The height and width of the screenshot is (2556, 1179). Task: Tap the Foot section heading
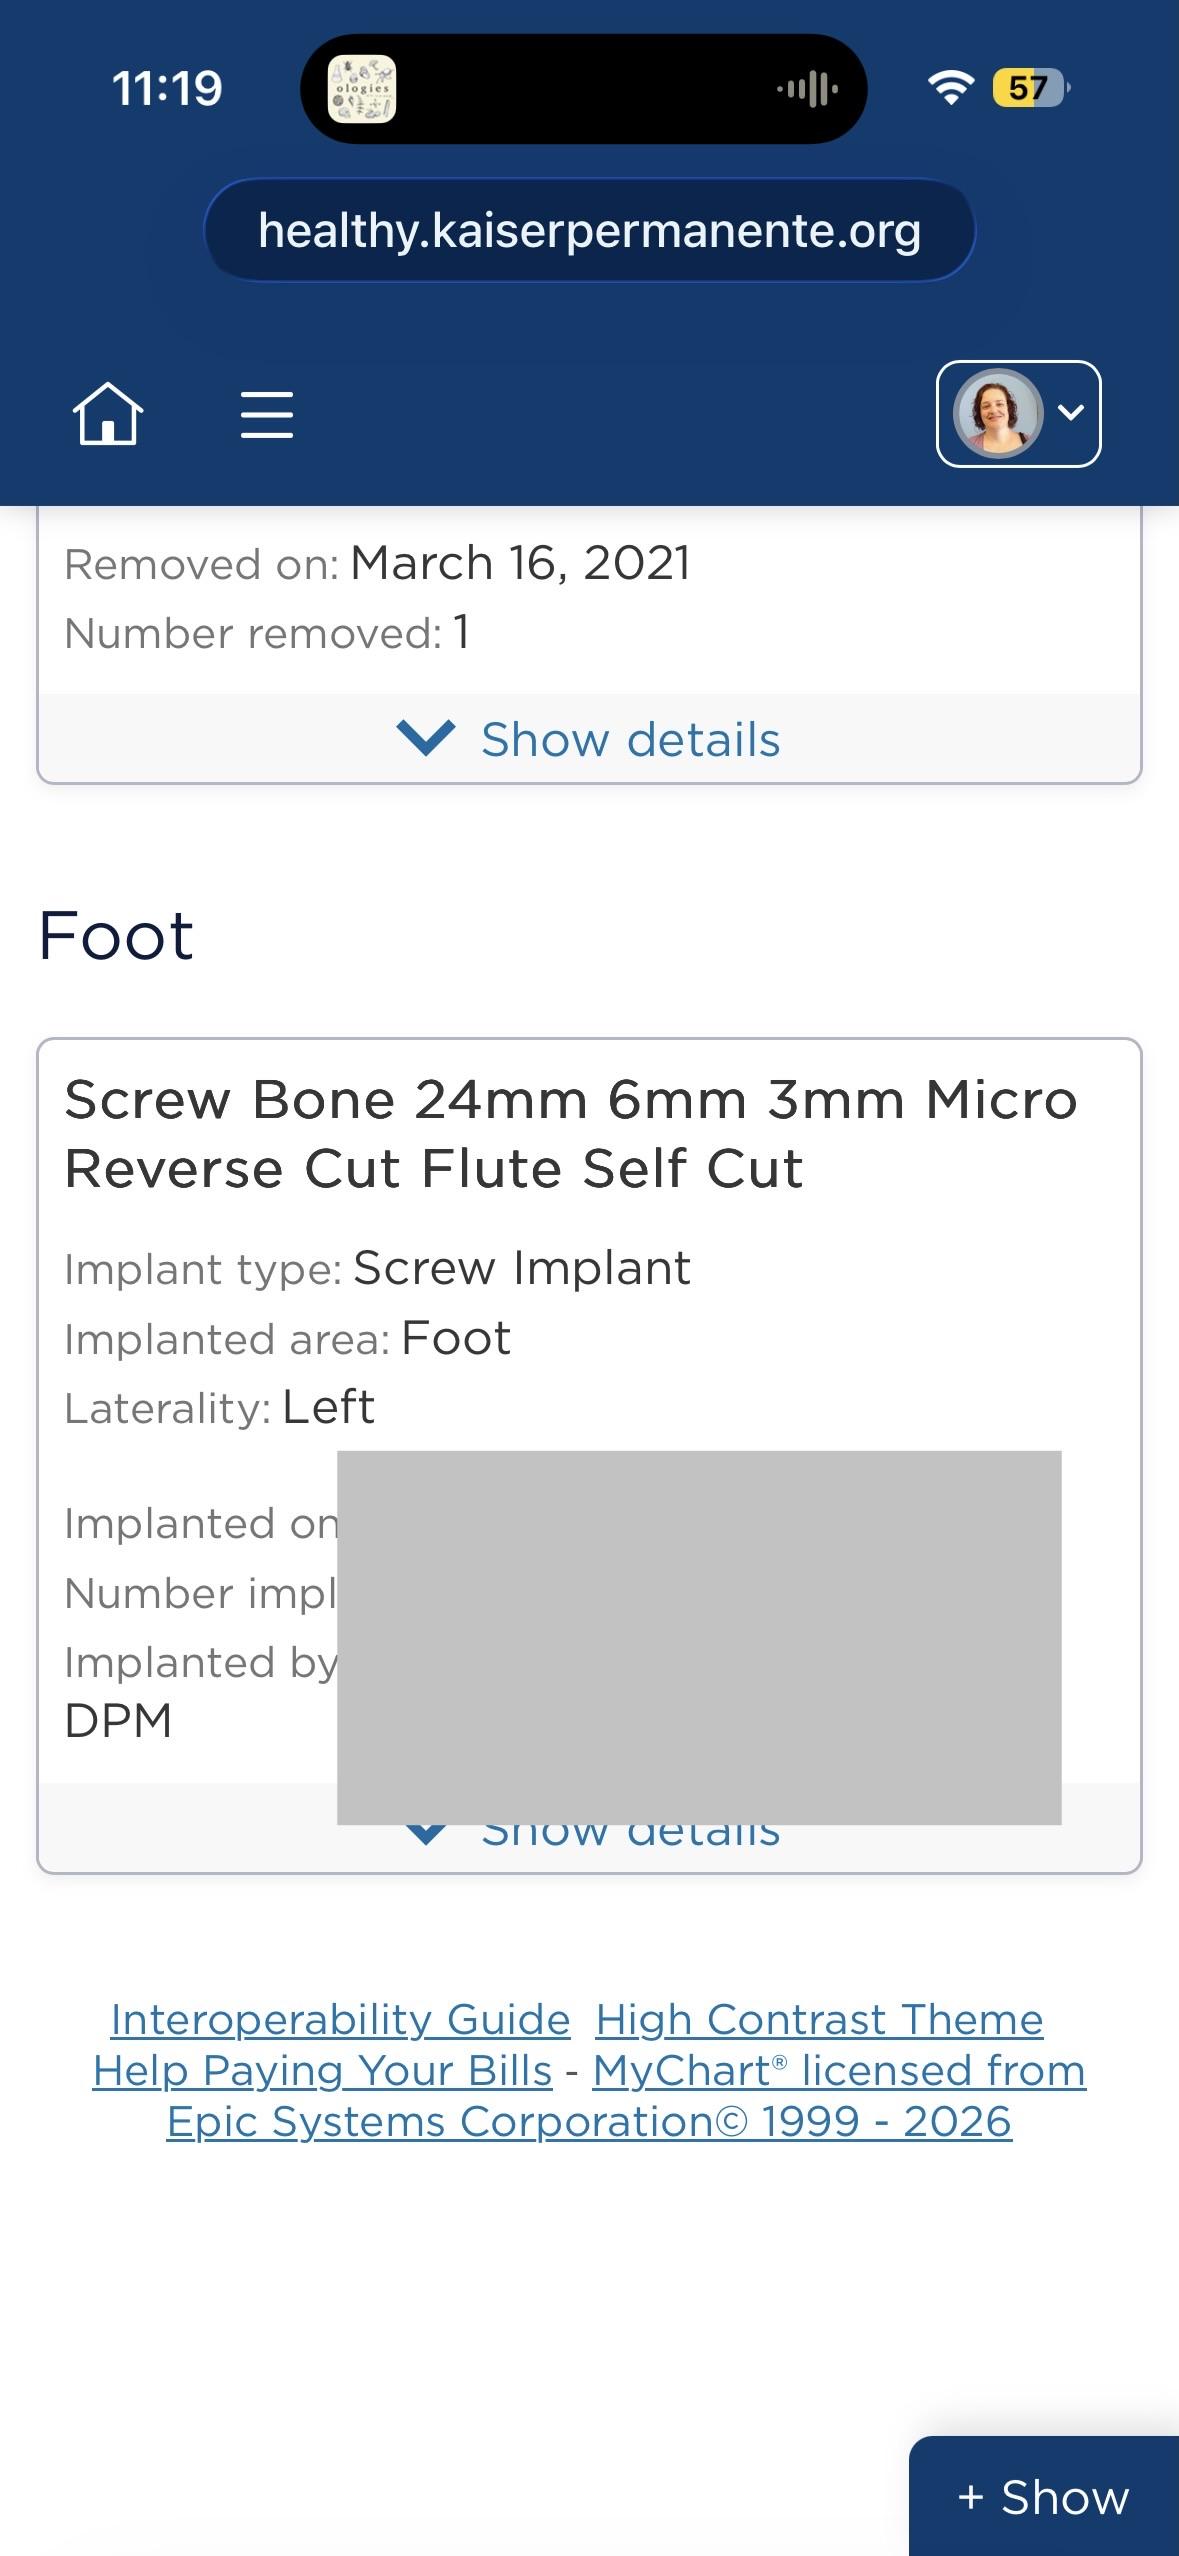(x=116, y=936)
